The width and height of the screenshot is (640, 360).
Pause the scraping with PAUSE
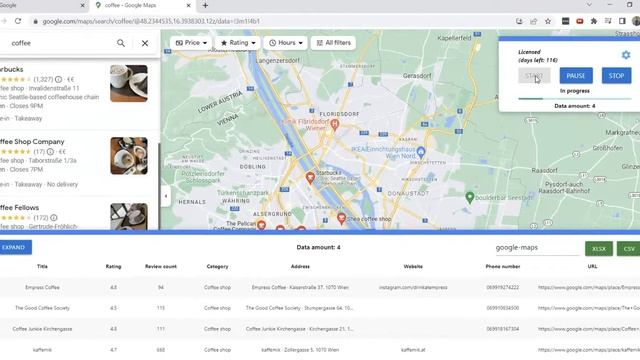576,76
